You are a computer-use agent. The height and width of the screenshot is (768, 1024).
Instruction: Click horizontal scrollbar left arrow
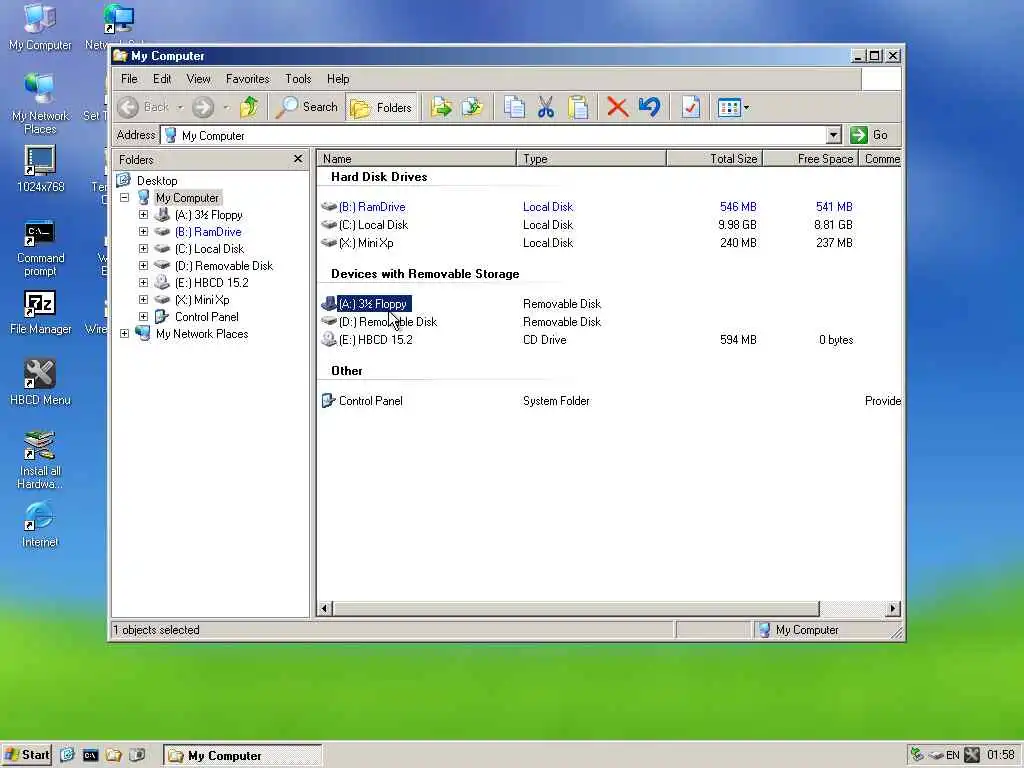click(325, 609)
